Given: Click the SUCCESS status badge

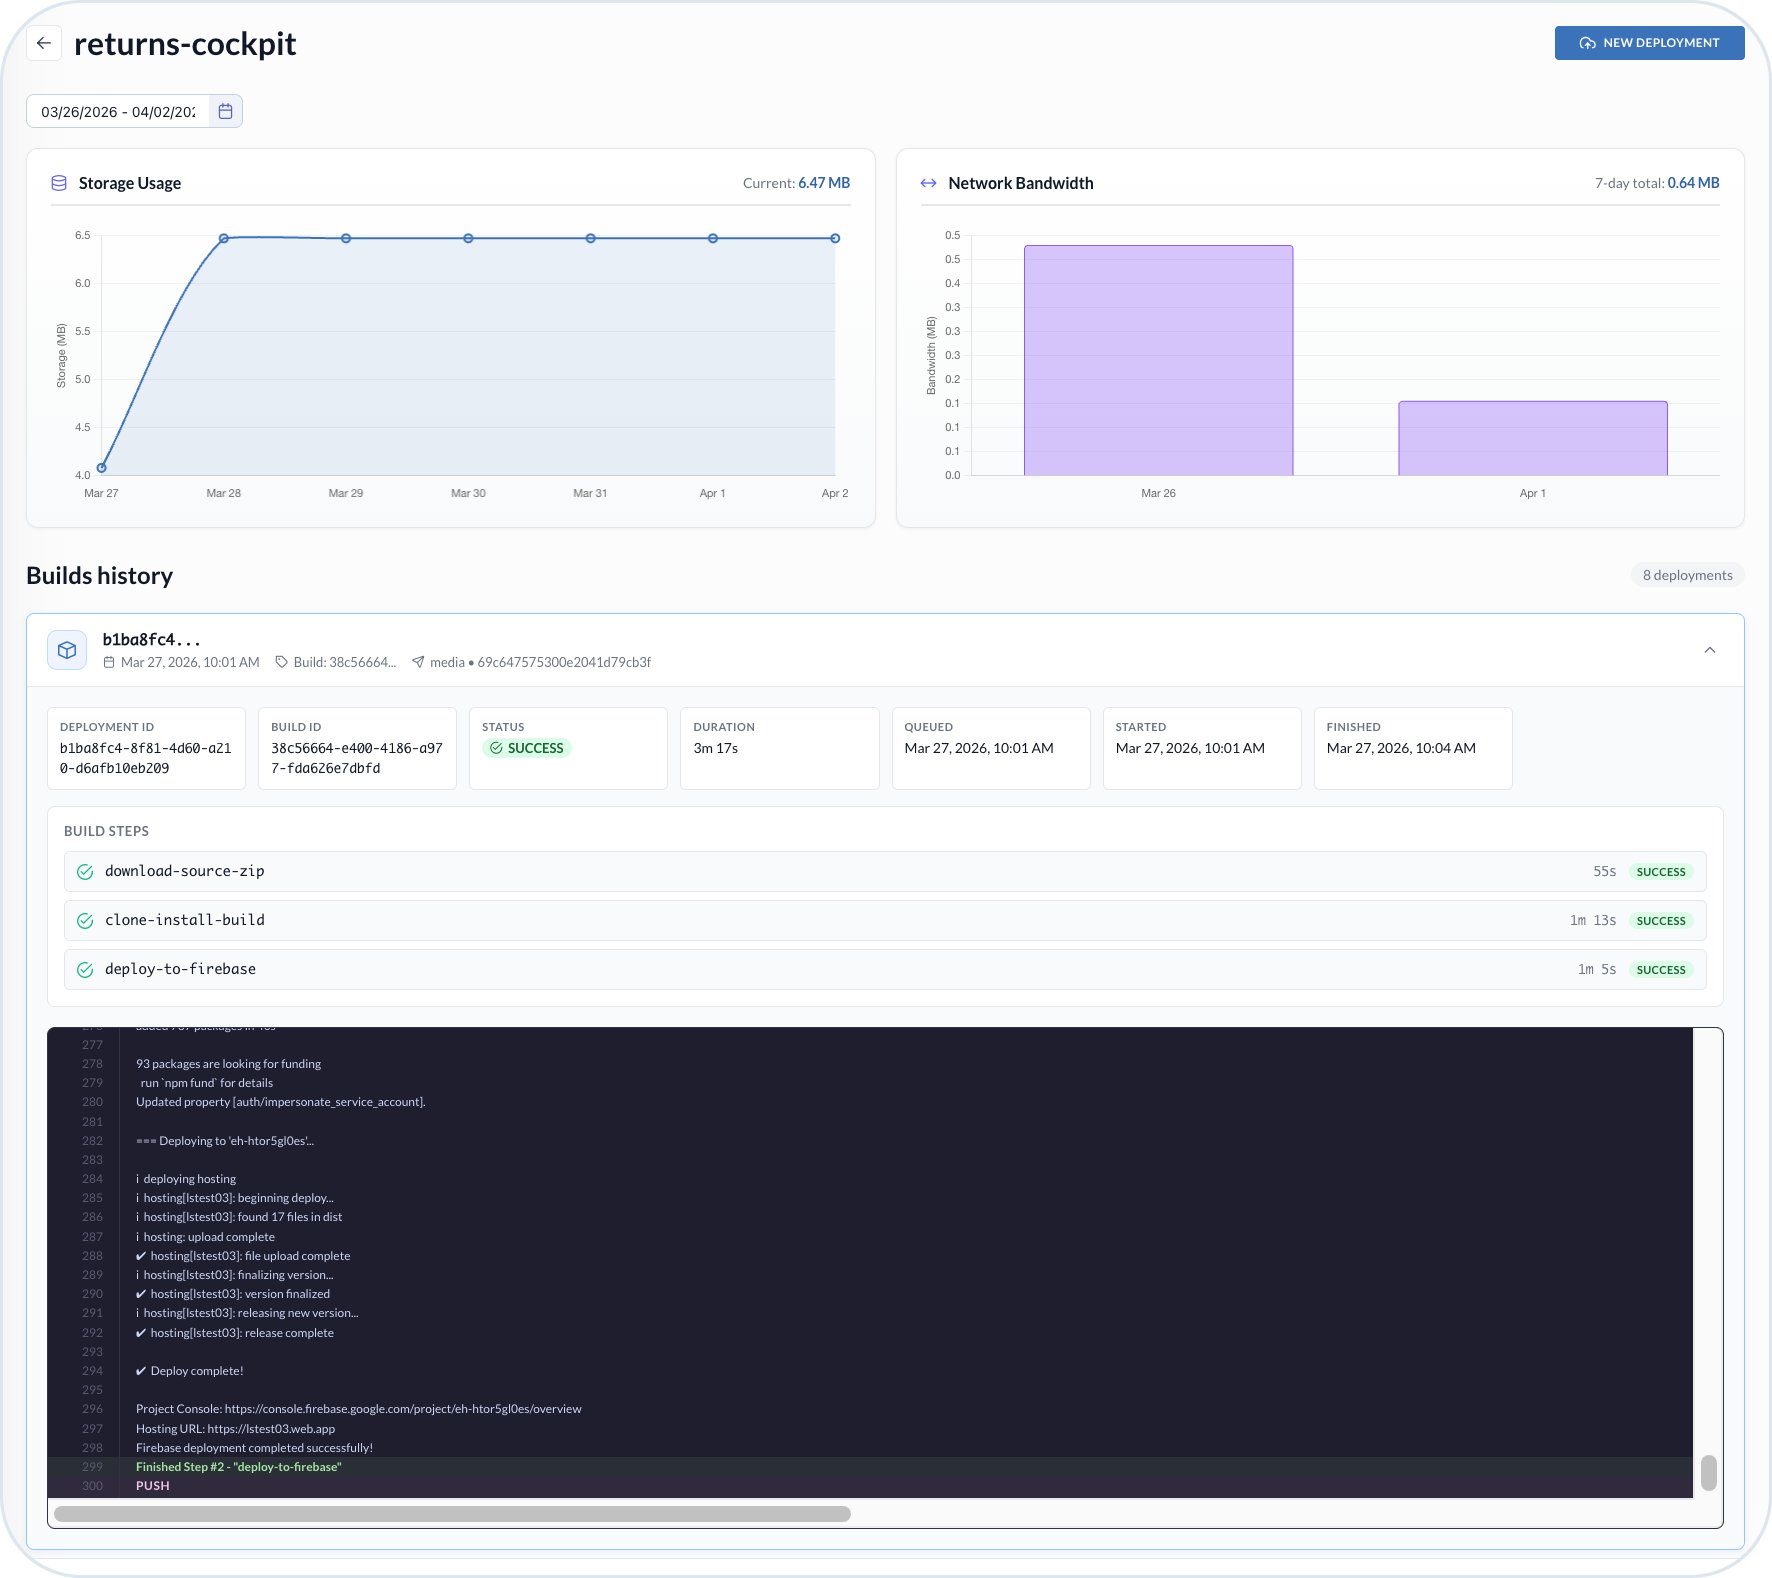Looking at the screenshot, I should 527,748.
